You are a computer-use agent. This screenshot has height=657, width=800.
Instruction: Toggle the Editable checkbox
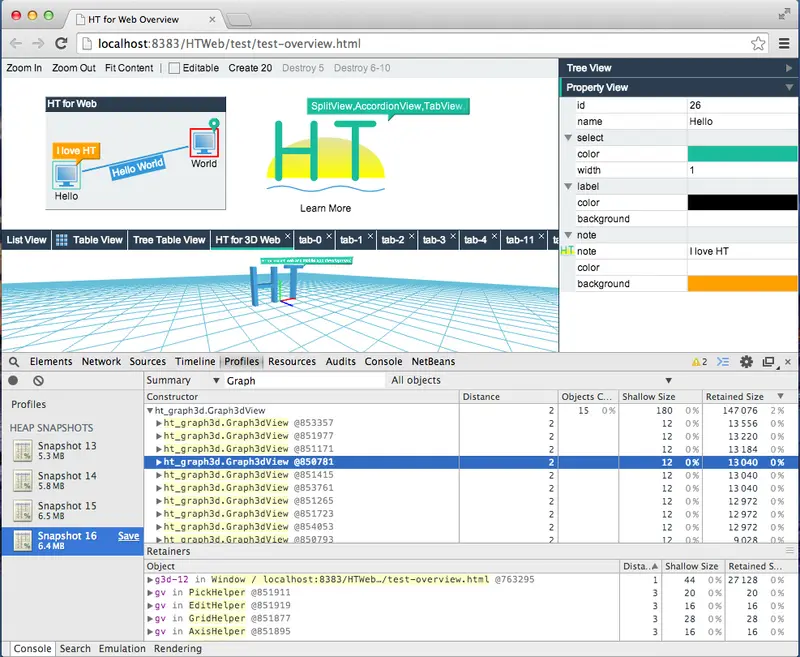(174, 68)
